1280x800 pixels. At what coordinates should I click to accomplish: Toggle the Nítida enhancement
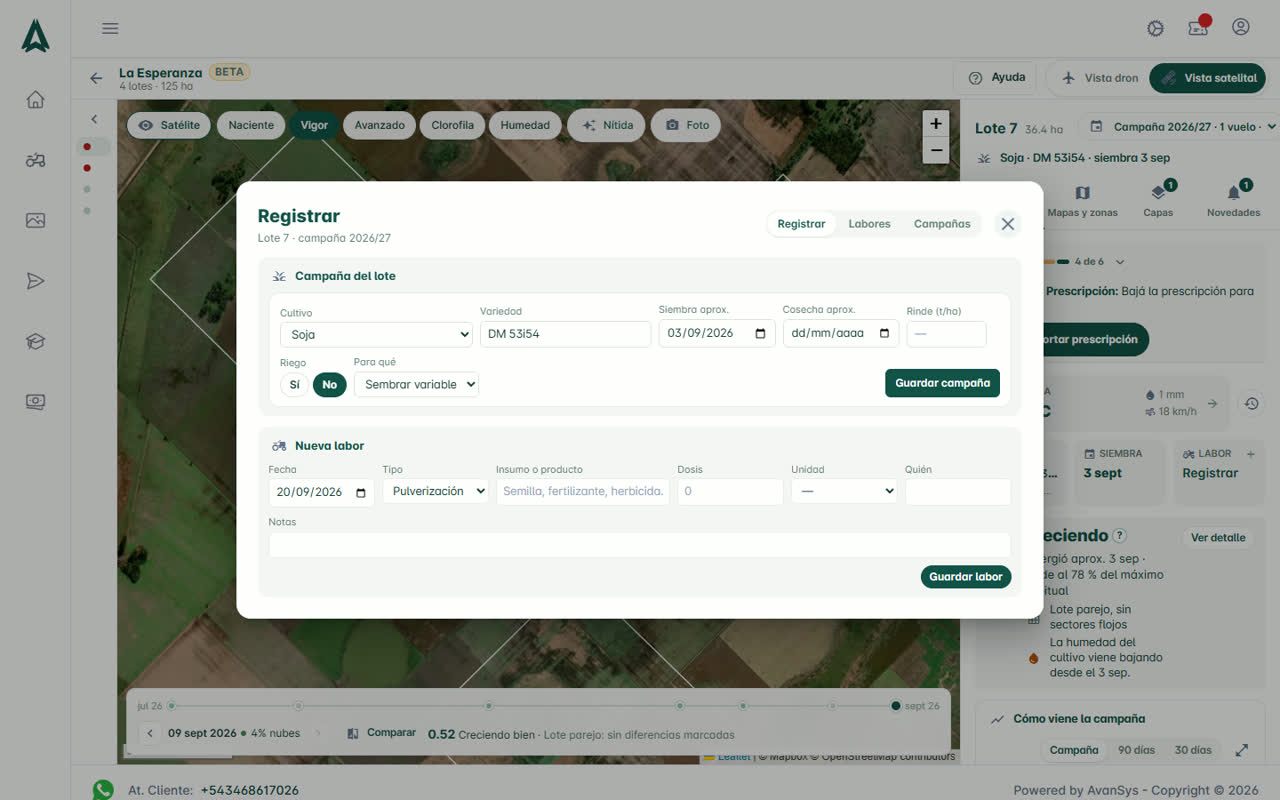[608, 125]
